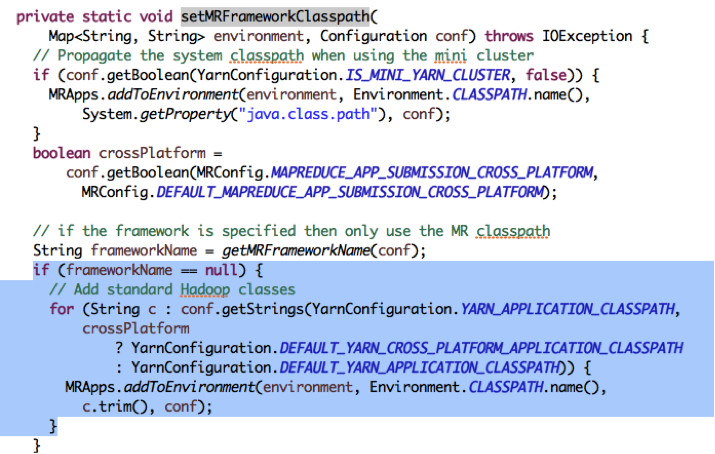Click the "java.class.path" string literal
Screen dimensions: 715x454
pyautogui.click(x=310, y=114)
